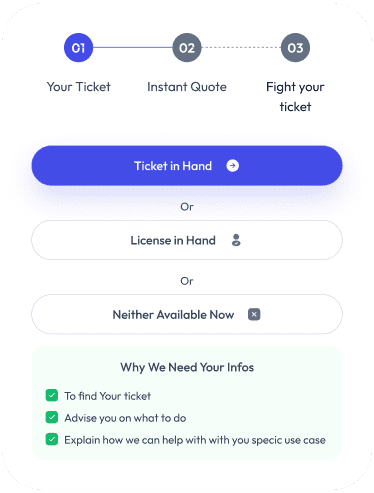Click the X icon in Neither Available Now
This screenshot has height=493, width=374.
click(x=254, y=314)
